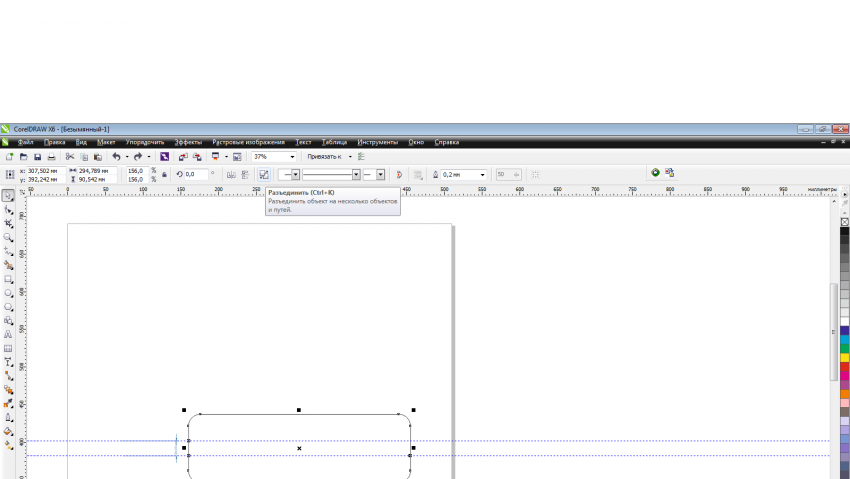This screenshot has width=850, height=479.
Task: Open the Привязать к snap dropdown
Action: (350, 157)
